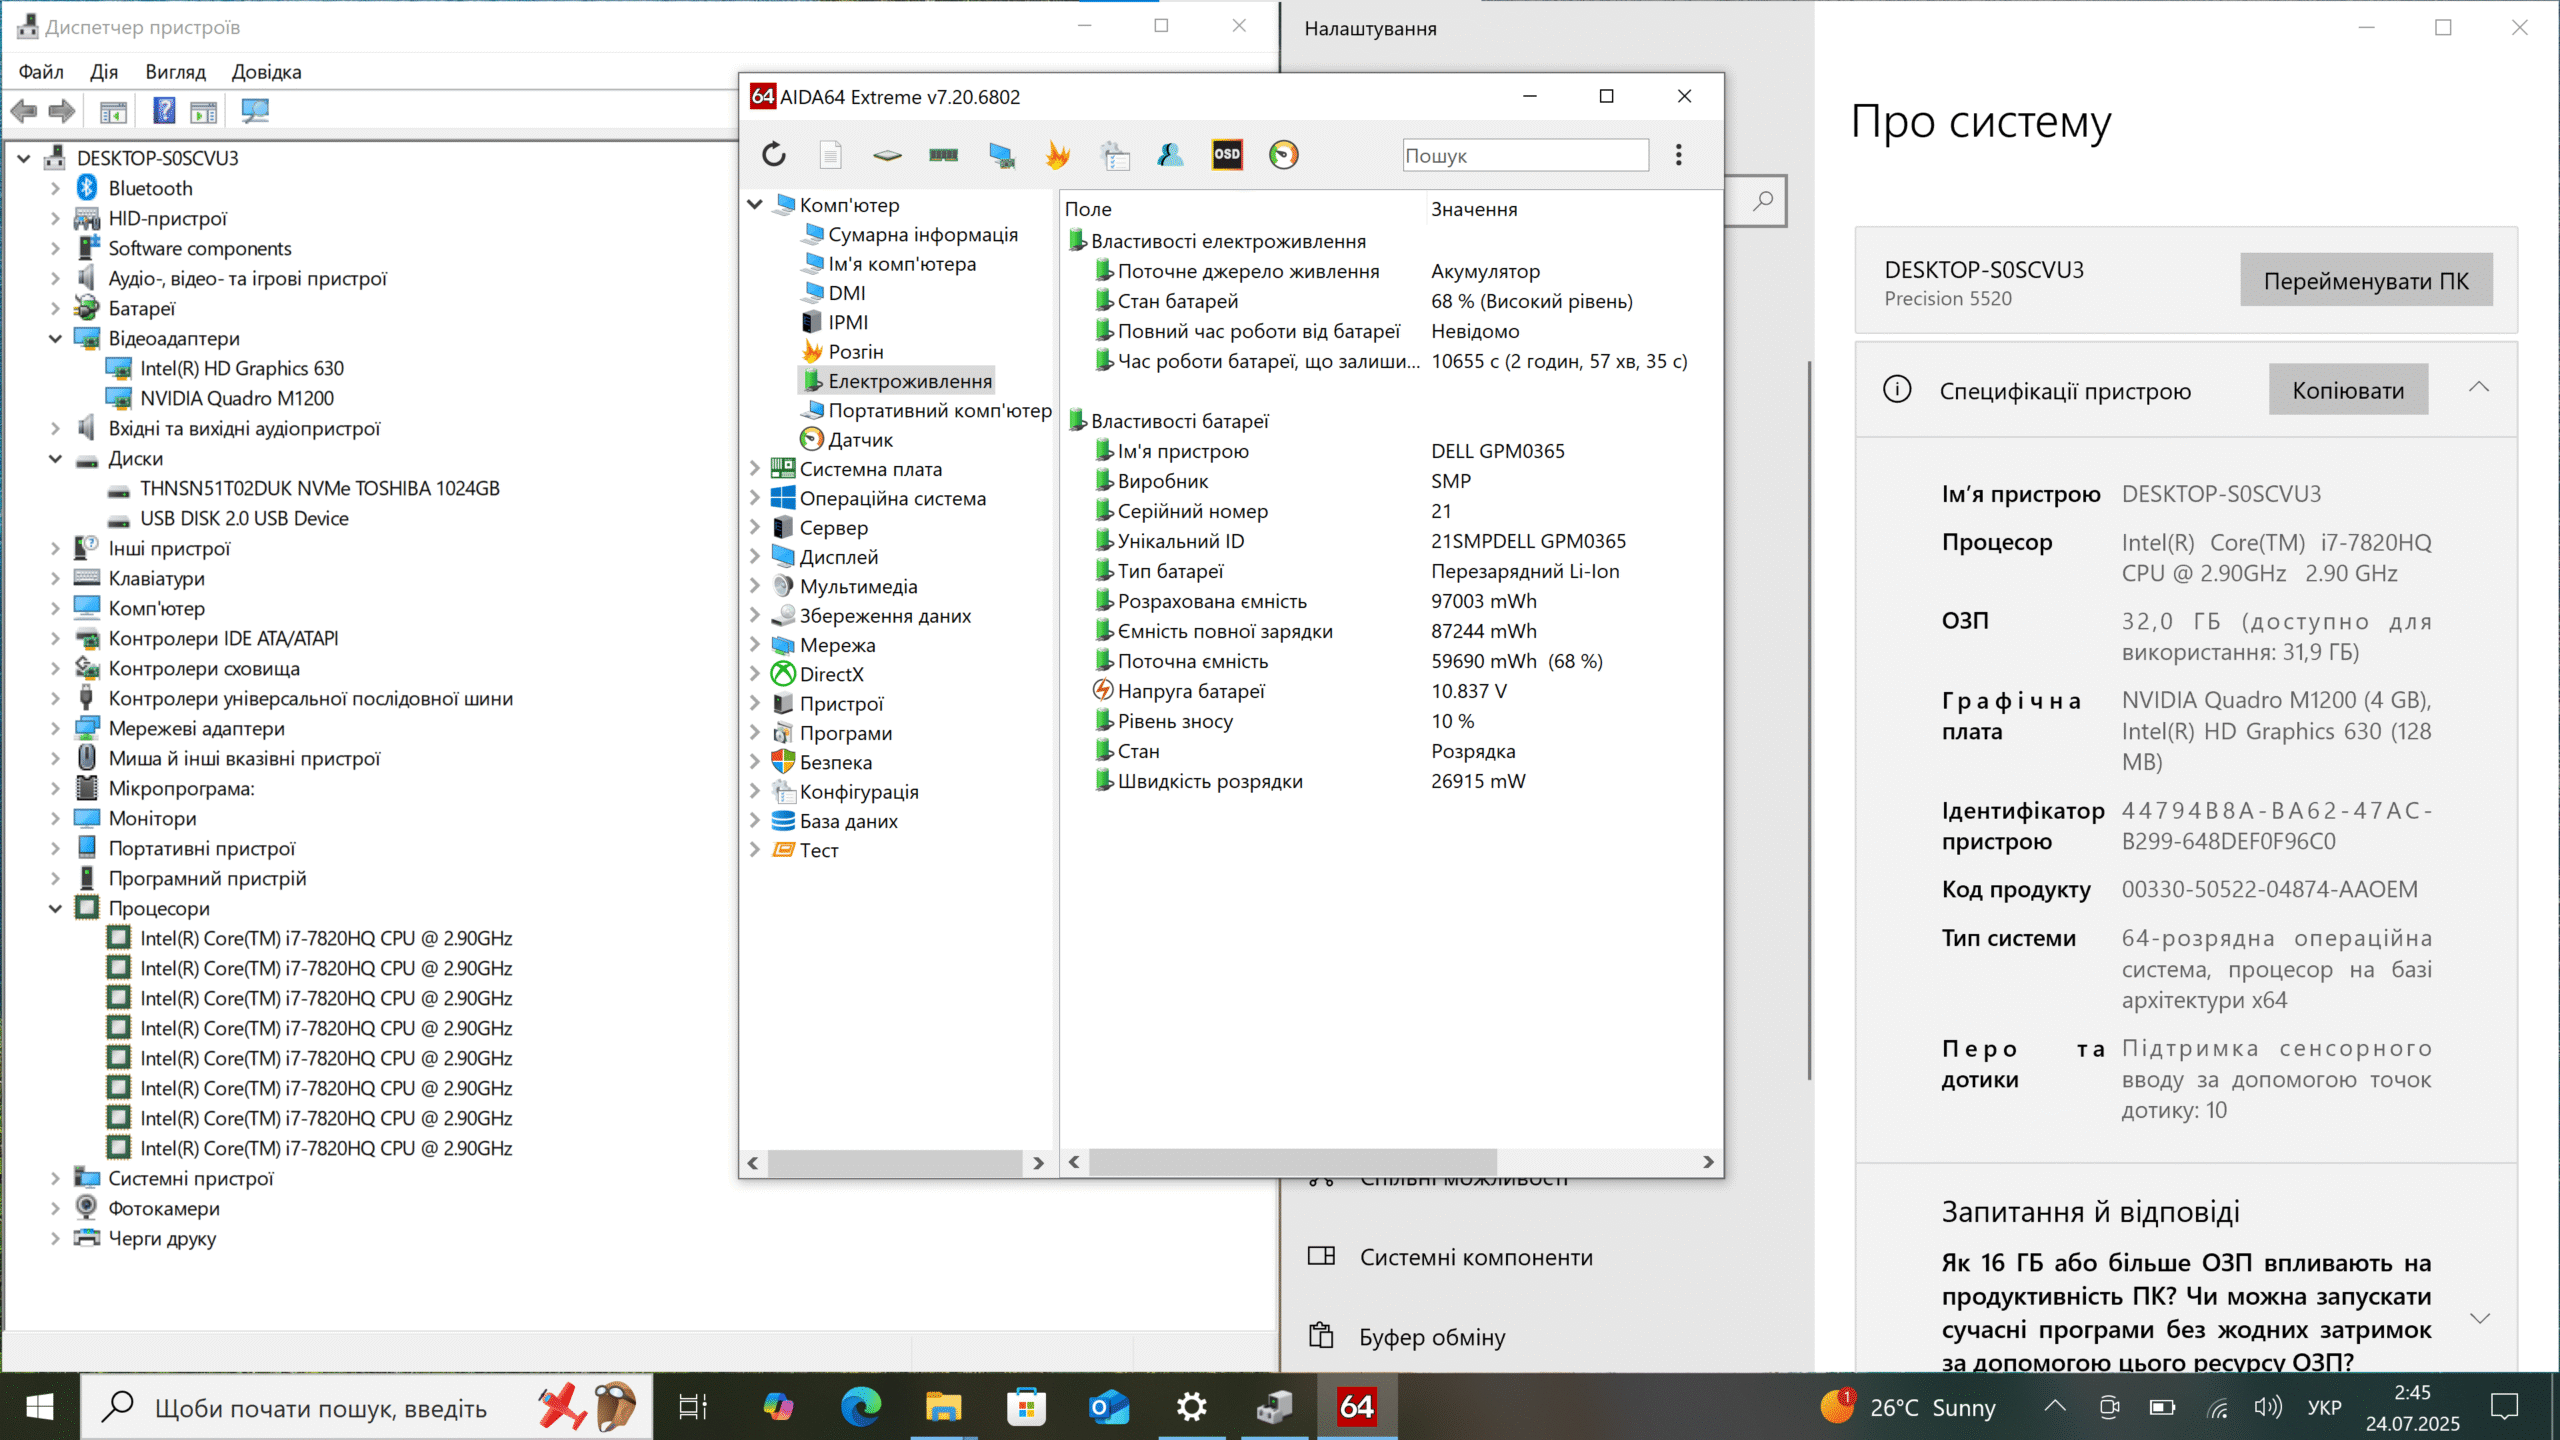Screen dimensions: 2560x1440
Task: Open Settings gear on the taskbar
Action: [x=1192, y=1407]
